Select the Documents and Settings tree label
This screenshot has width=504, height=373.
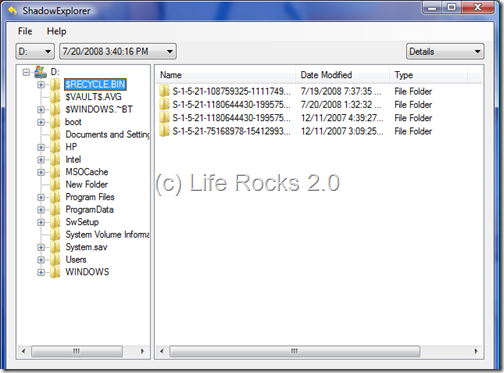point(107,134)
